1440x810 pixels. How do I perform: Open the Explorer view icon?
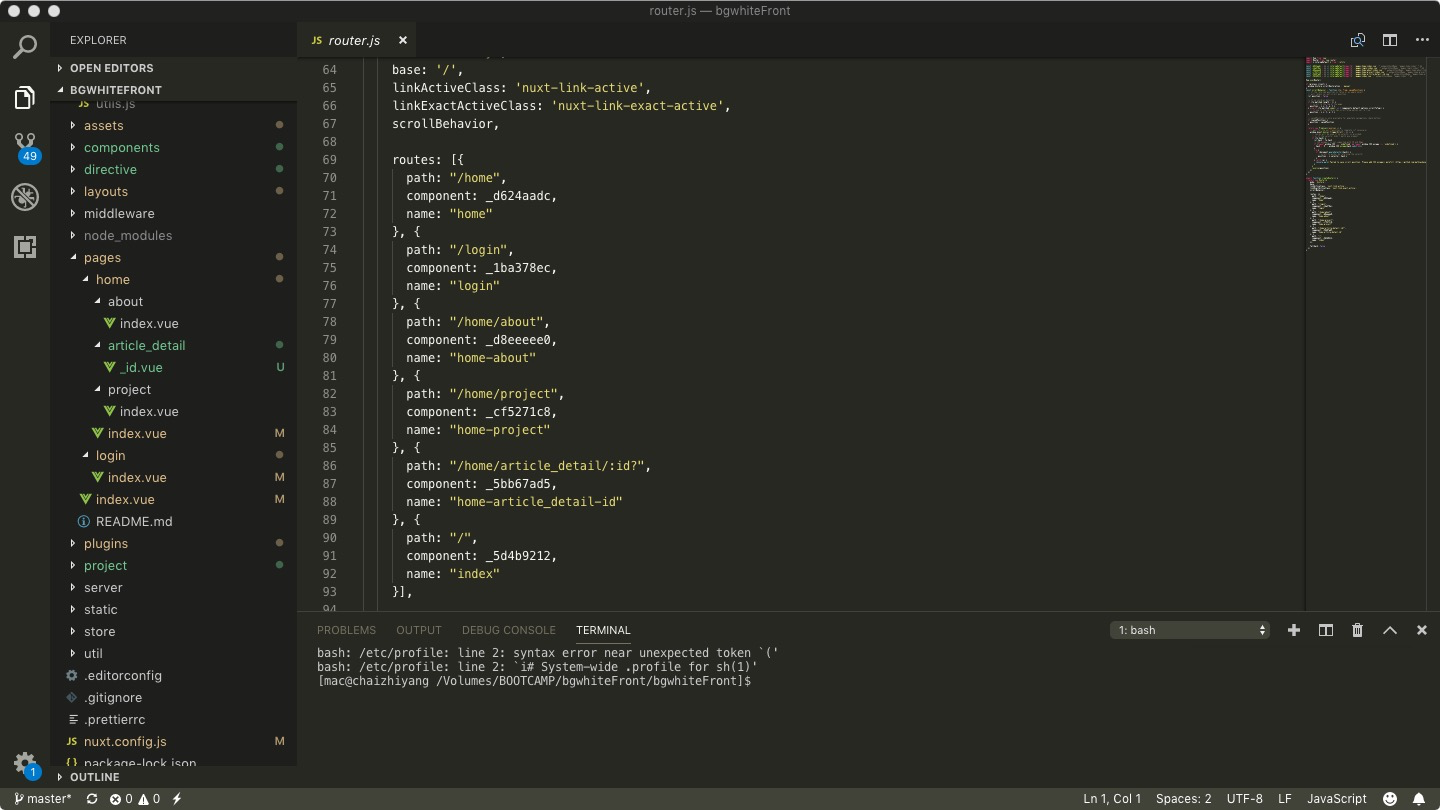[x=25, y=97]
